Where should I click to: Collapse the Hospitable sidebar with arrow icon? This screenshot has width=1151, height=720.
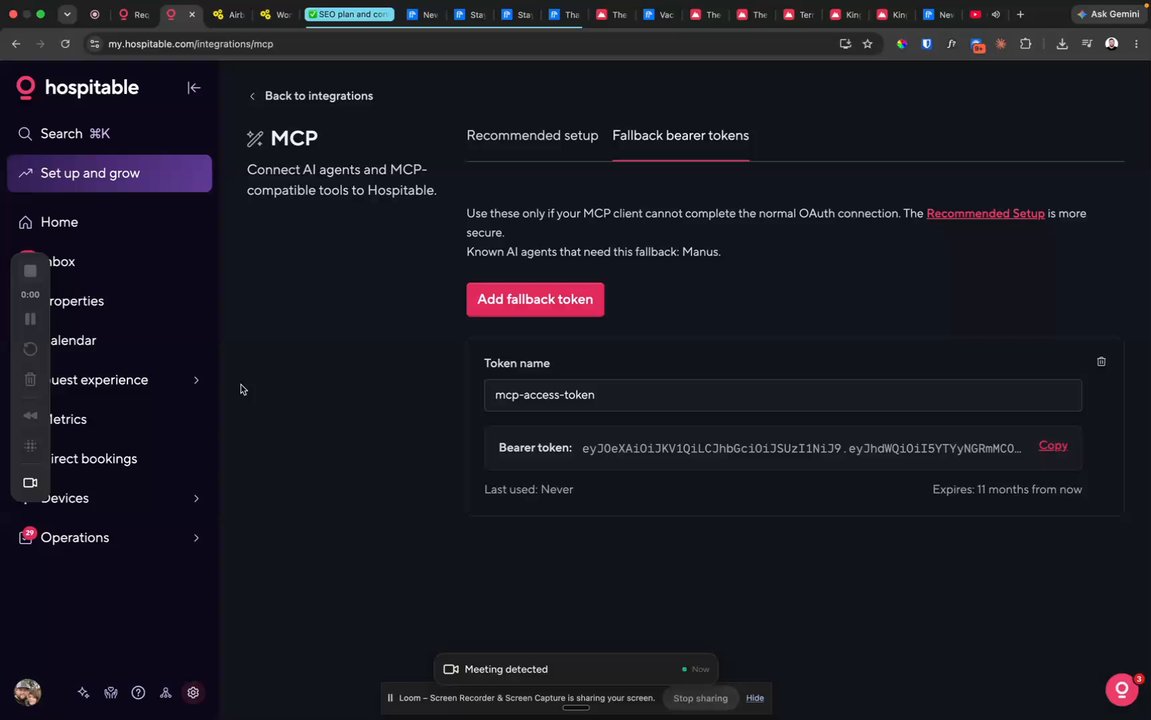tap(194, 88)
